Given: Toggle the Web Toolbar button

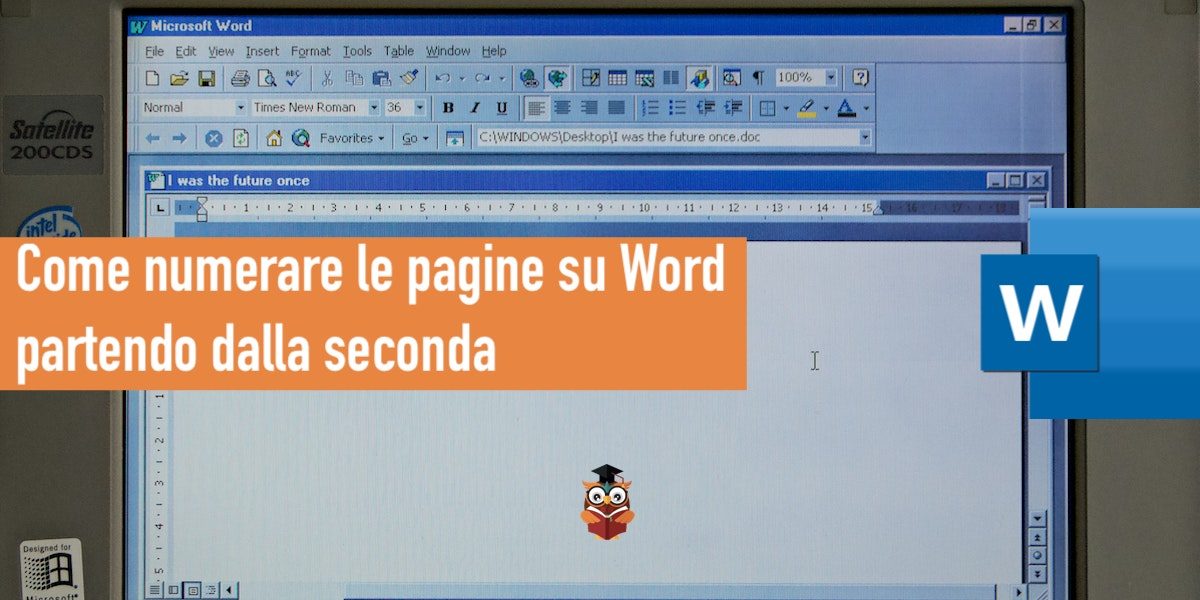Looking at the screenshot, I should click(x=557, y=77).
